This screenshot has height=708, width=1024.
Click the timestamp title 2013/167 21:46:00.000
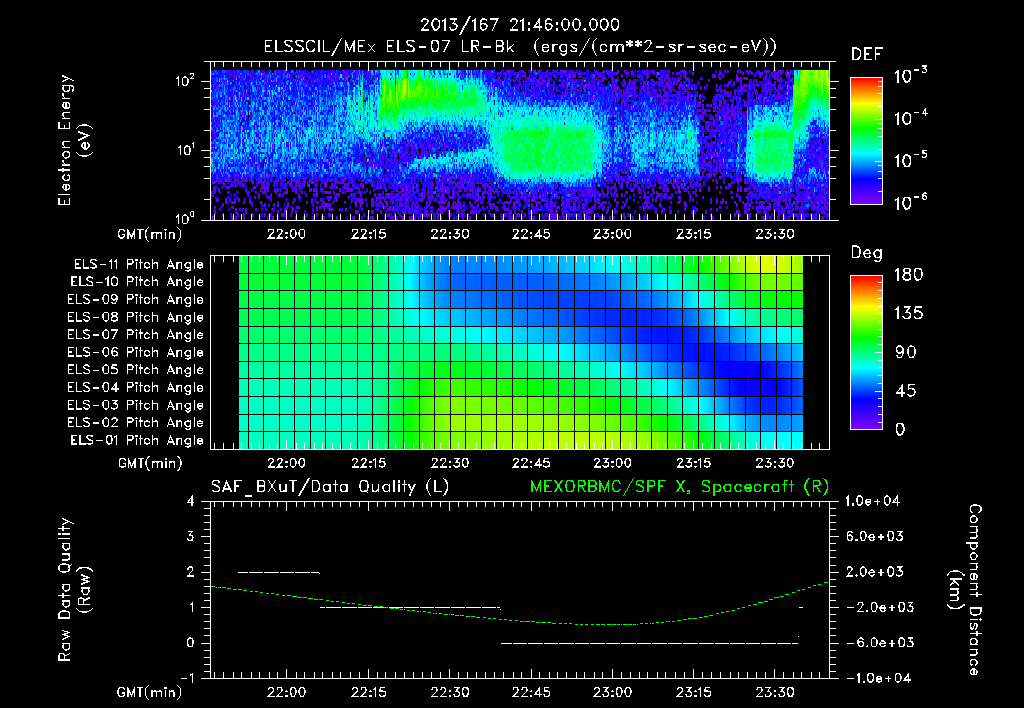point(519,25)
